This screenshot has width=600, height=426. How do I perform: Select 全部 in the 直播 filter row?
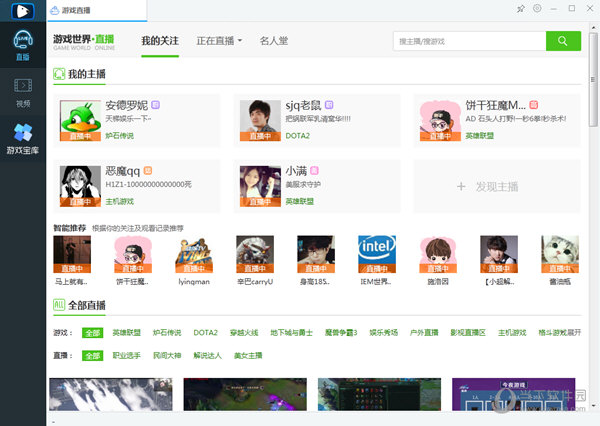[93, 356]
